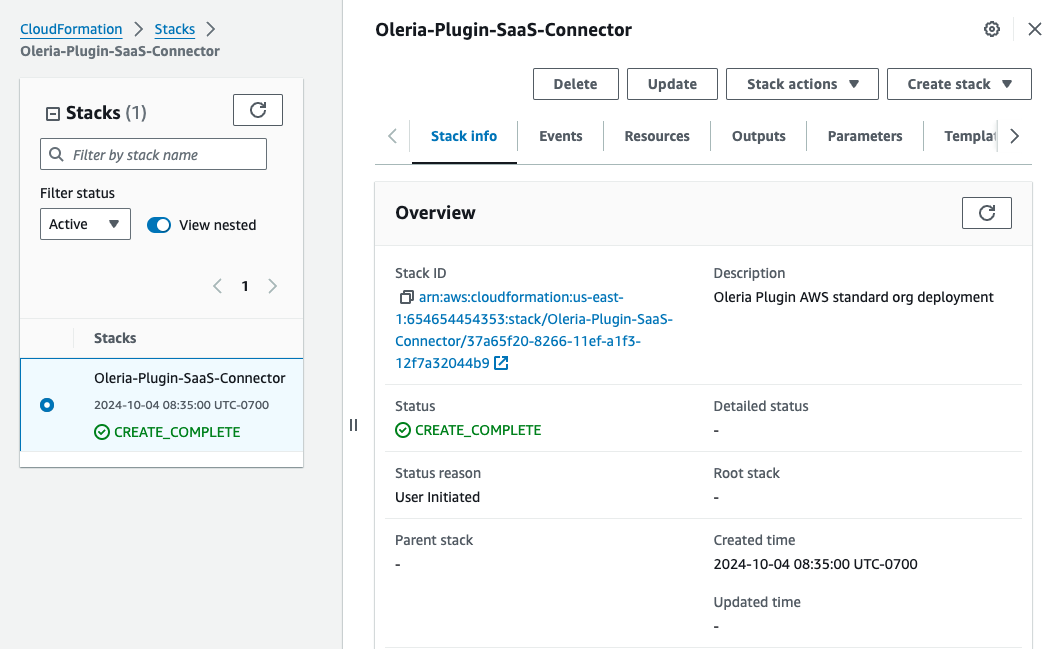Image resolution: width=1060 pixels, height=649 pixels.
Task: Close the stack details pane
Action: coord(1034,29)
